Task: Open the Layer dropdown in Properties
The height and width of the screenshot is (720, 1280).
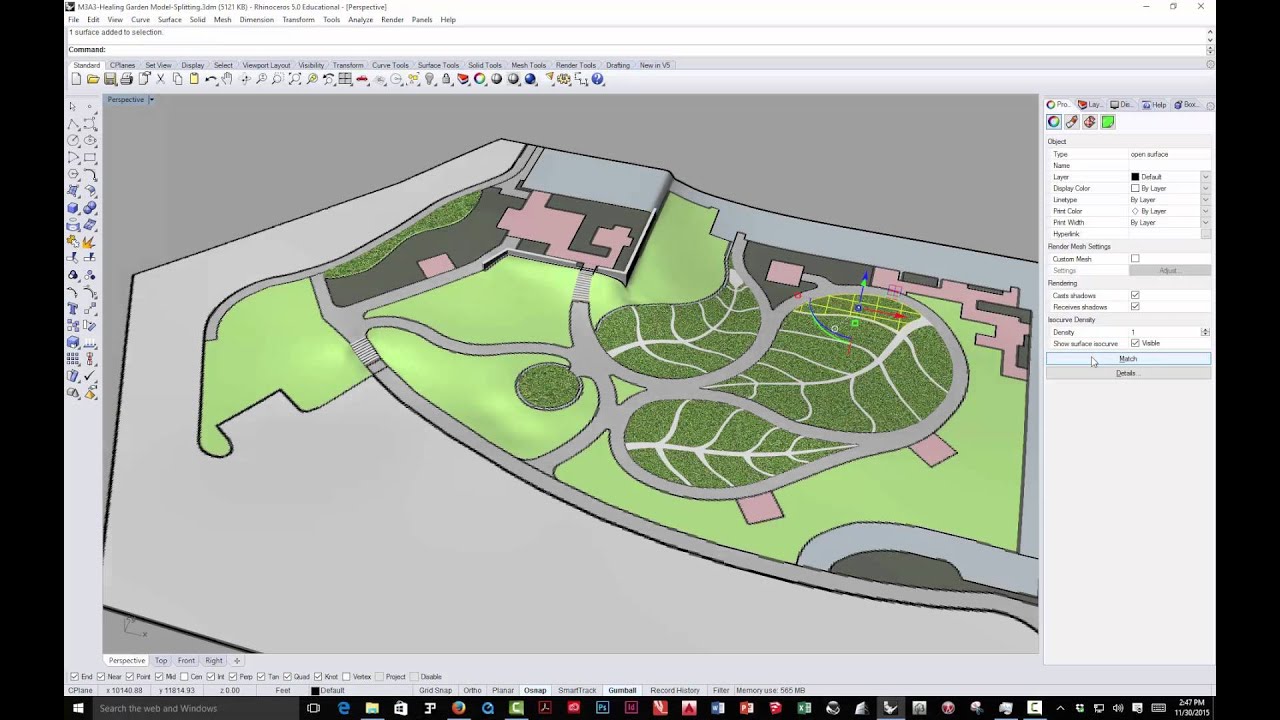Action: (1205, 177)
